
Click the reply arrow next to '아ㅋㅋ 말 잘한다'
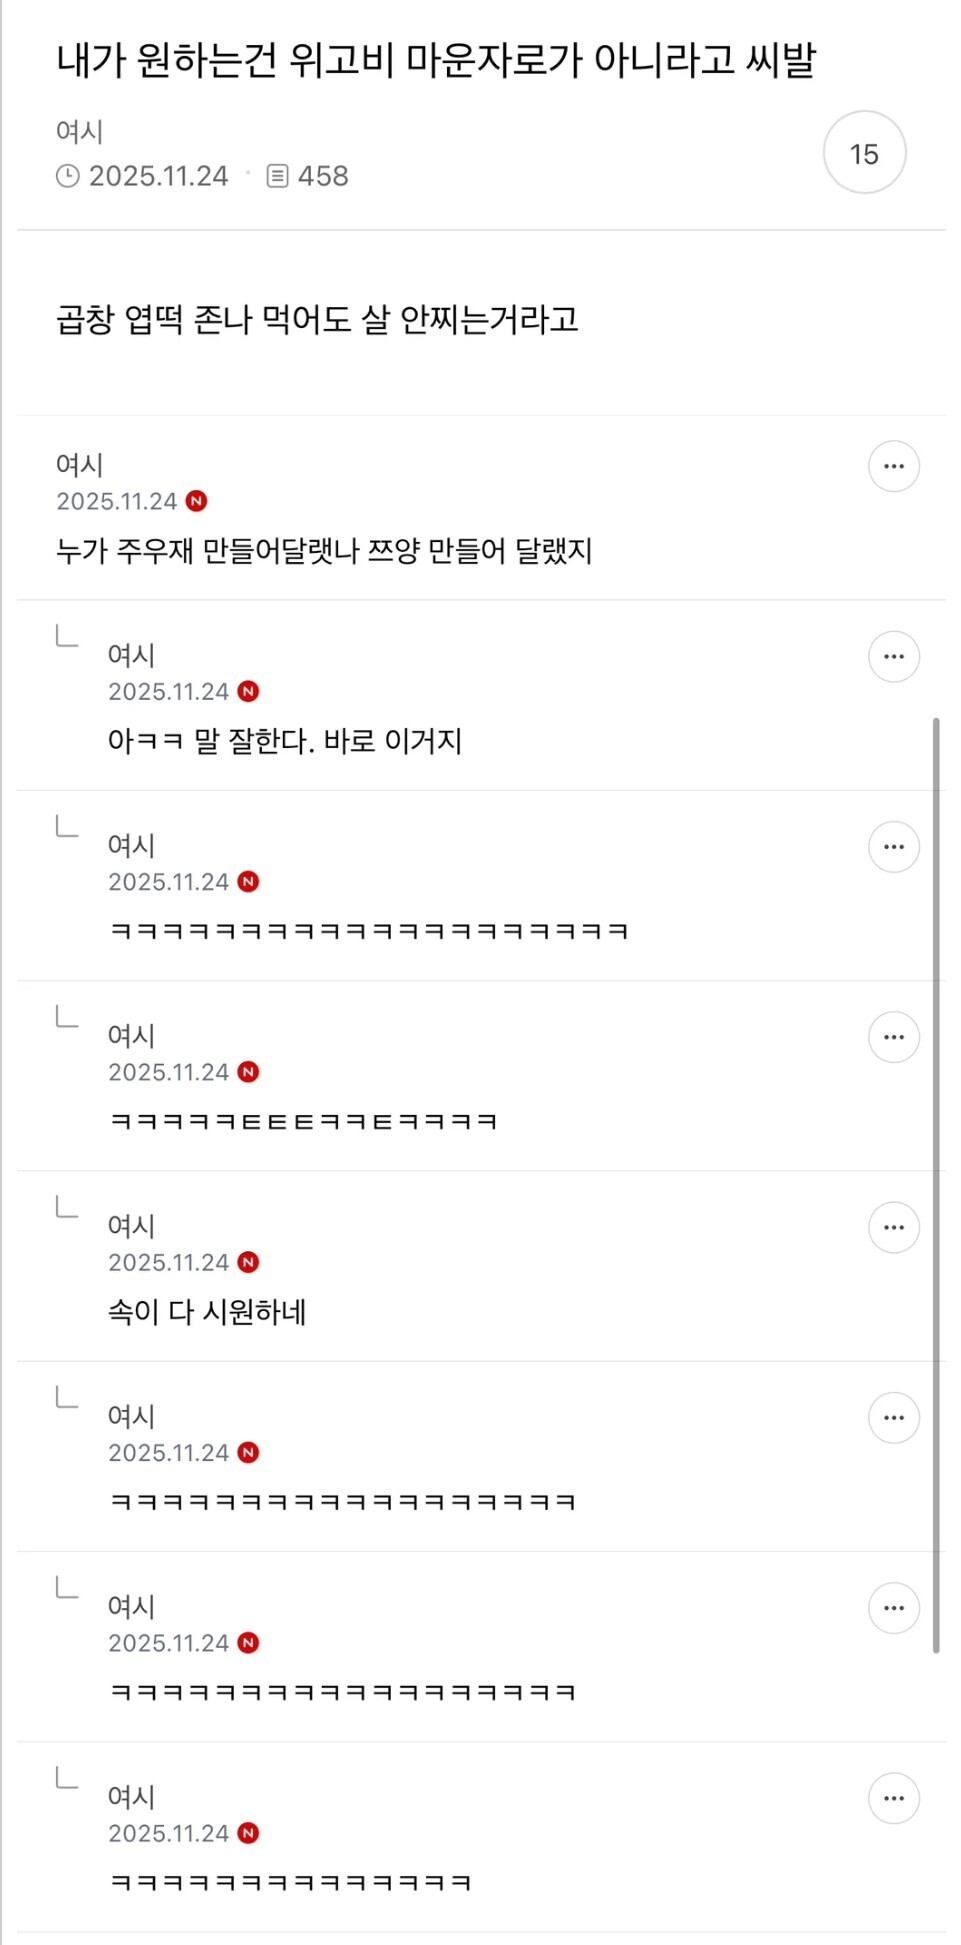pyautogui.click(x=66, y=636)
